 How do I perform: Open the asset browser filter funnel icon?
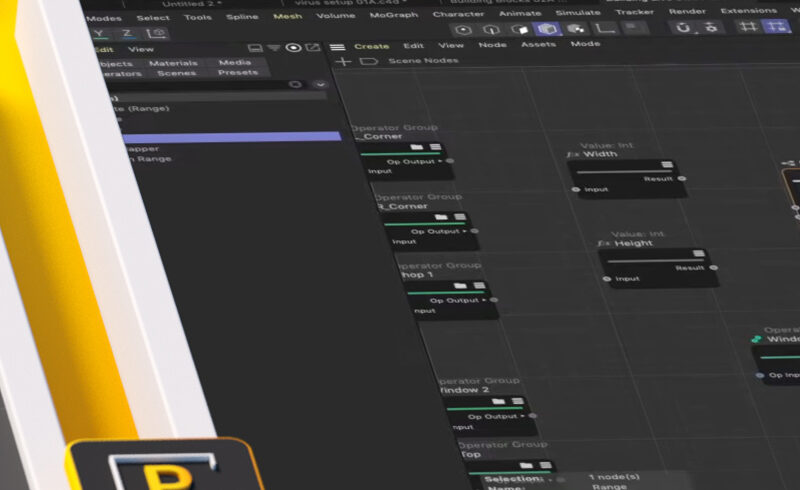[x=274, y=48]
